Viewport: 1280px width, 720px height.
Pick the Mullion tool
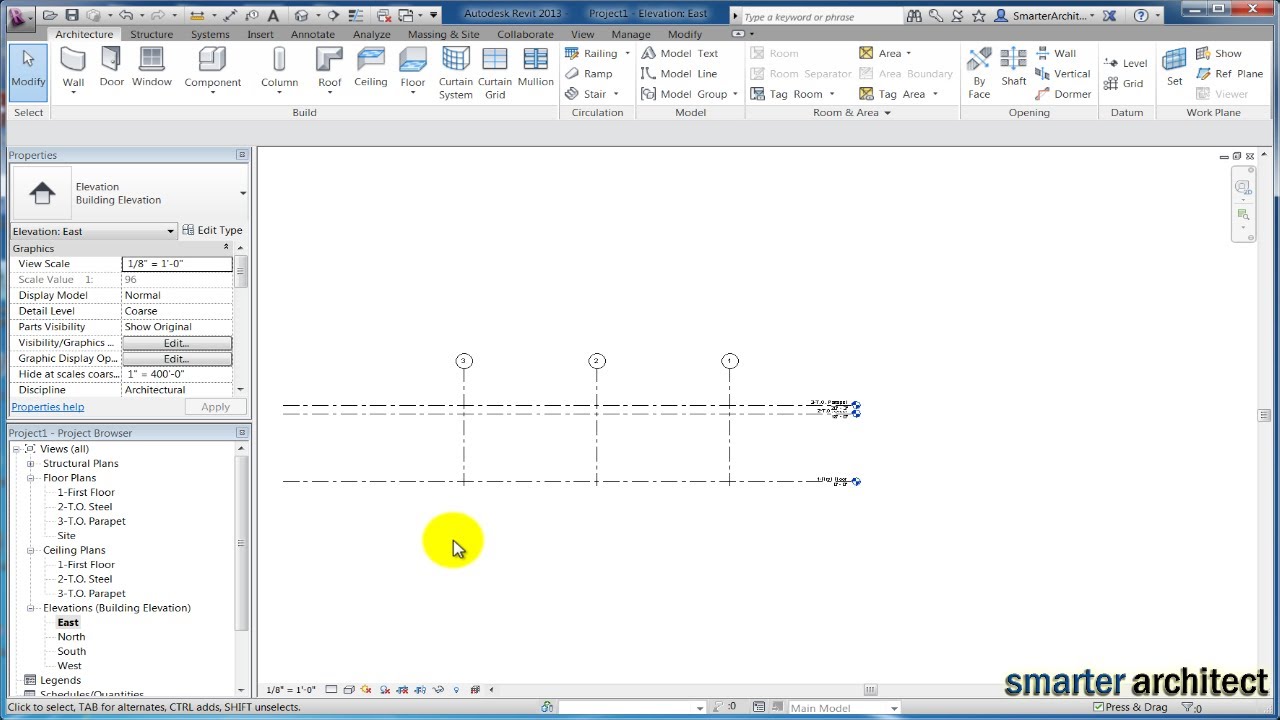click(536, 68)
